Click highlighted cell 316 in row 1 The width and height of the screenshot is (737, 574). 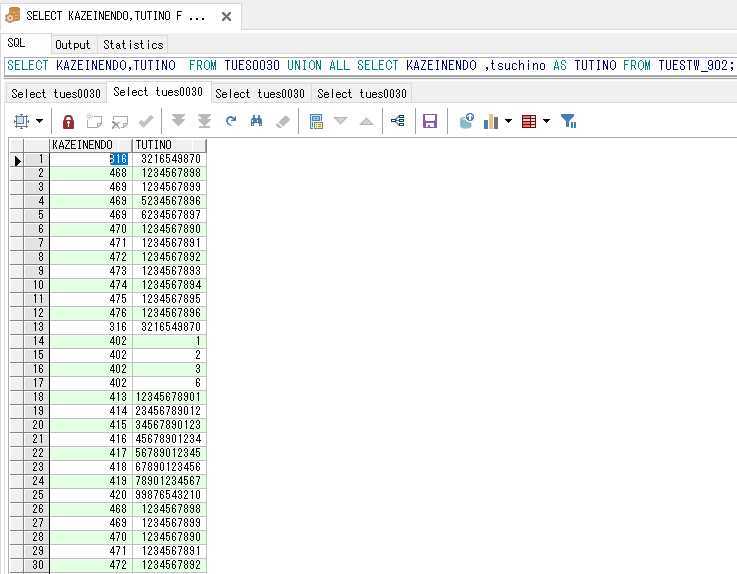point(91,159)
